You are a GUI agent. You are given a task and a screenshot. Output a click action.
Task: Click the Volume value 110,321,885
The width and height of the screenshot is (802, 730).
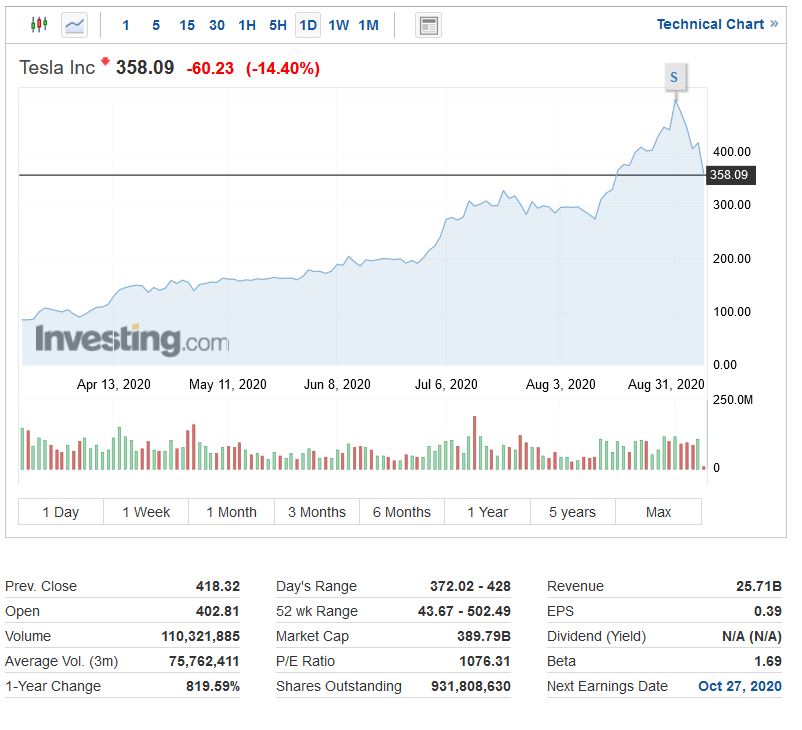click(200, 636)
